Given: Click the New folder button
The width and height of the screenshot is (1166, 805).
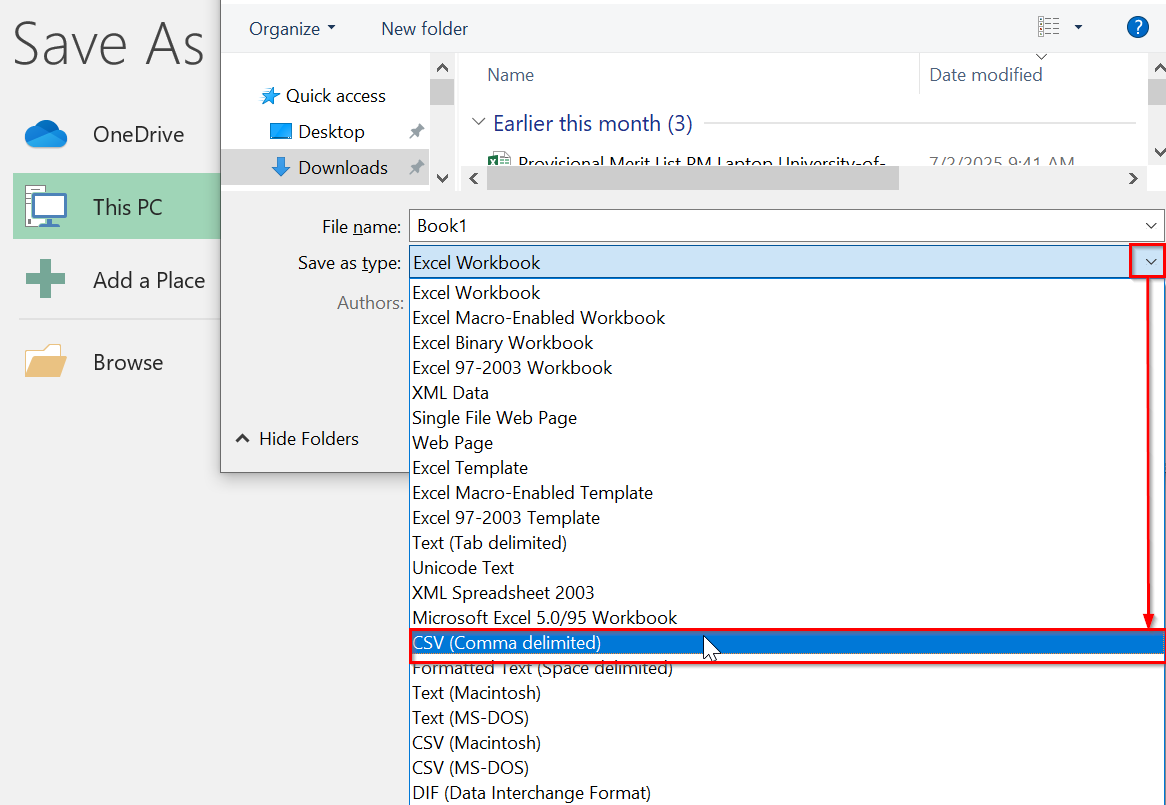Looking at the screenshot, I should click(x=425, y=28).
